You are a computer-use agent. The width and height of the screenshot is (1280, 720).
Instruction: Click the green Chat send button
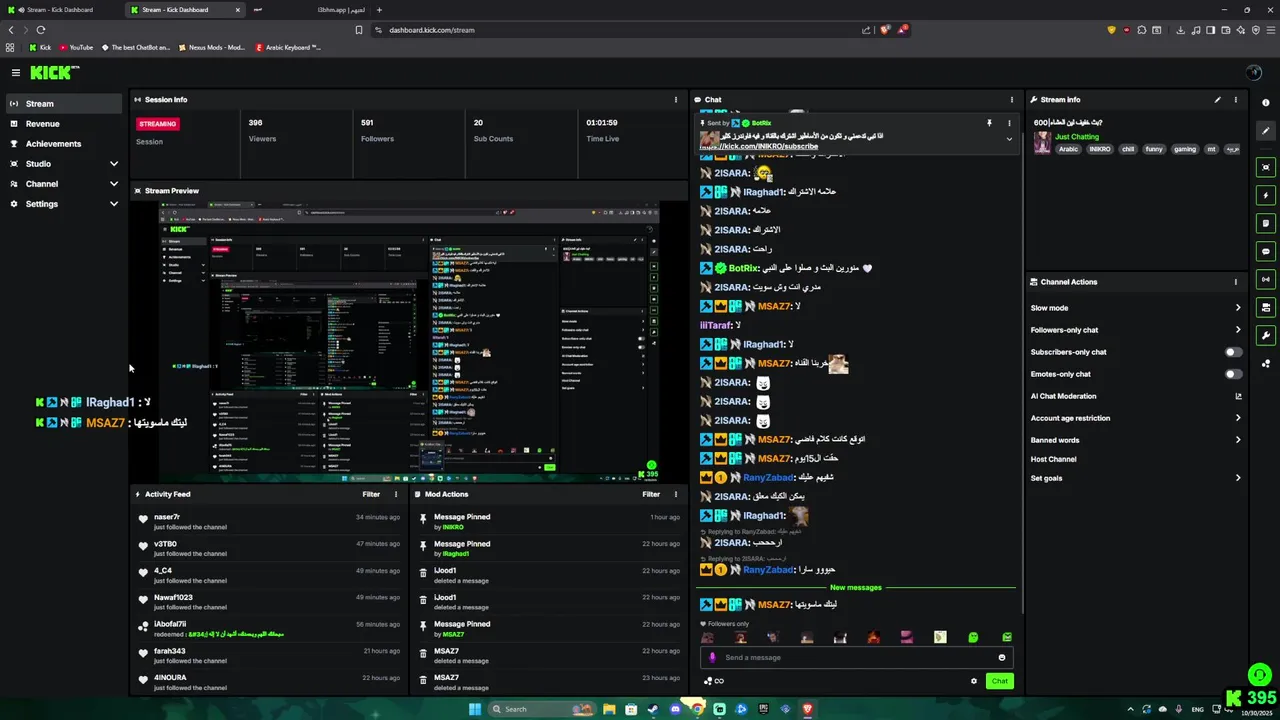pyautogui.click(x=999, y=681)
